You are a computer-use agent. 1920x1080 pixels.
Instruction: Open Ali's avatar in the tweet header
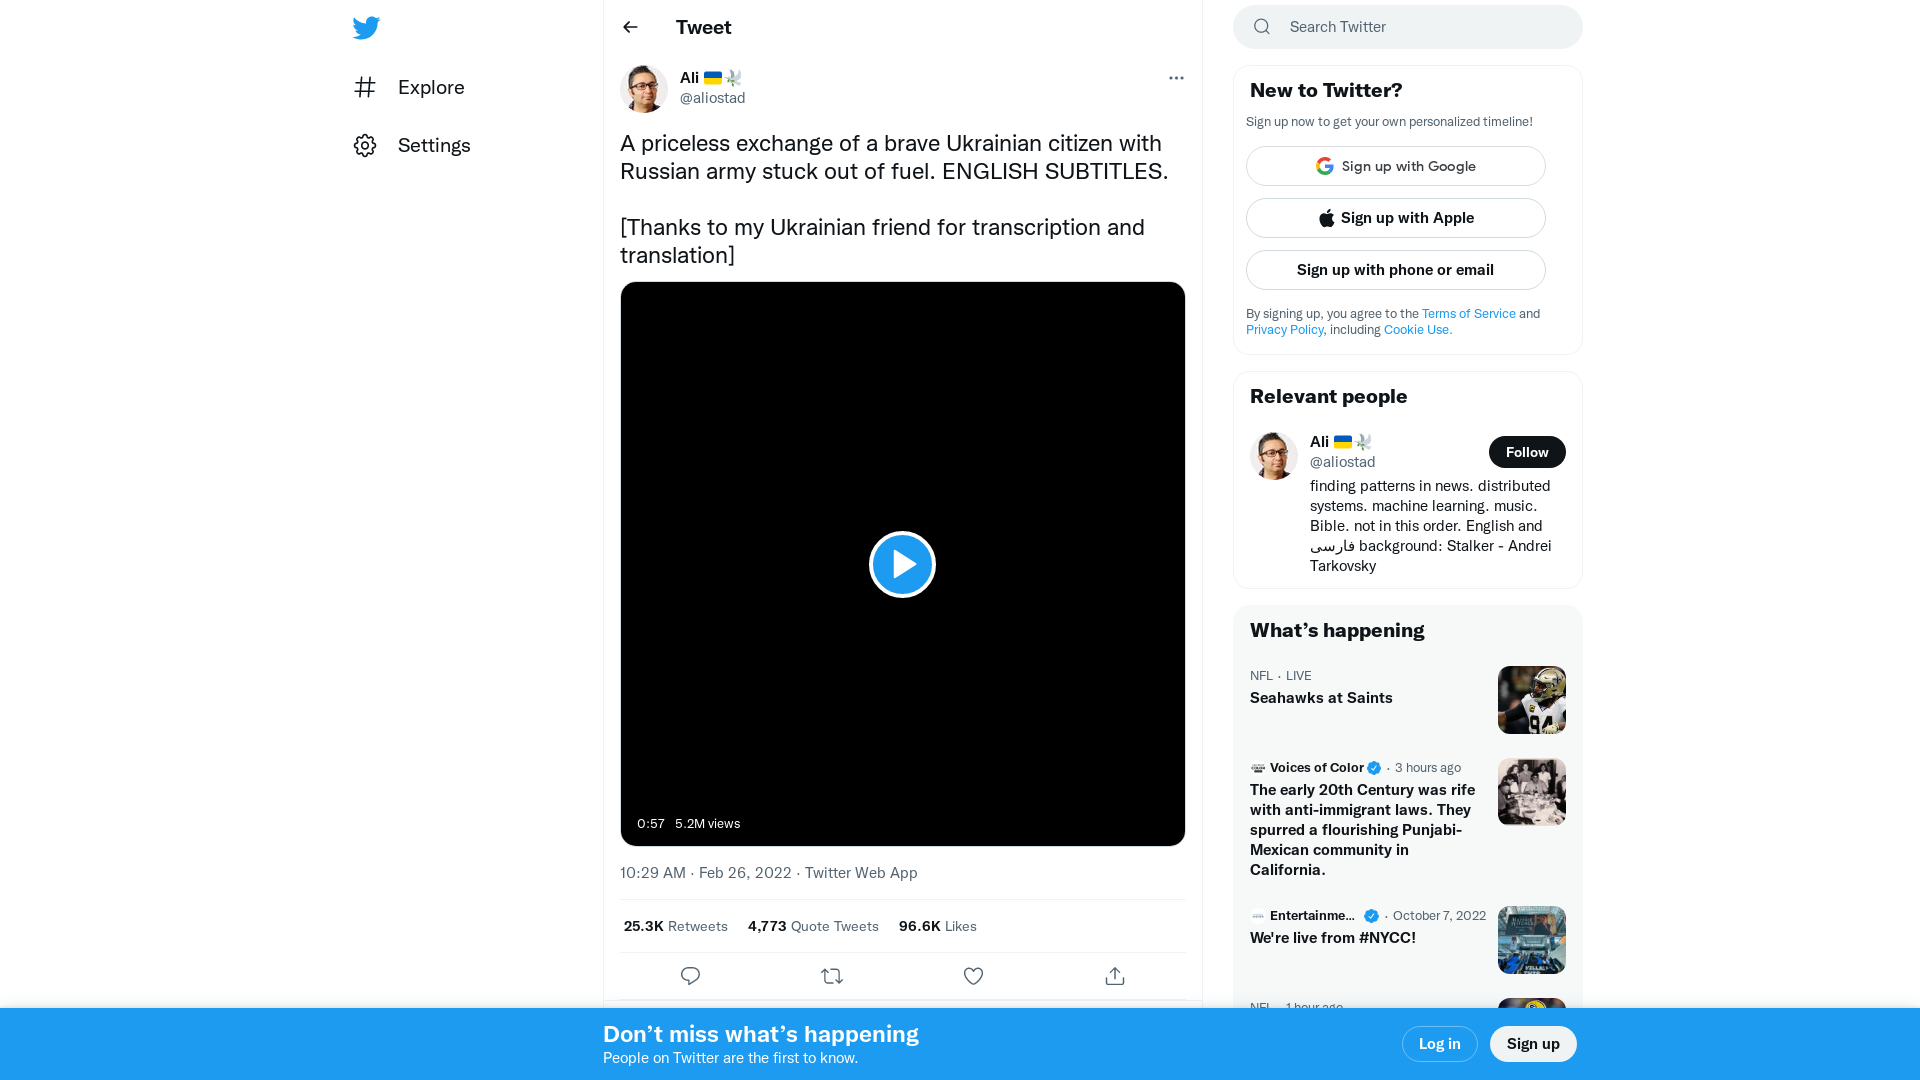(644, 89)
